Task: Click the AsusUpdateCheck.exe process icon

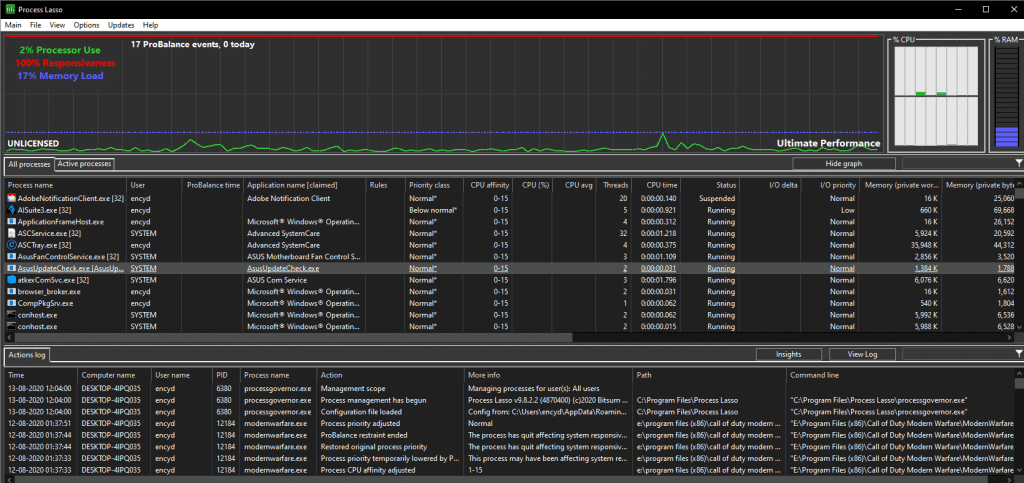Action: click(11, 268)
